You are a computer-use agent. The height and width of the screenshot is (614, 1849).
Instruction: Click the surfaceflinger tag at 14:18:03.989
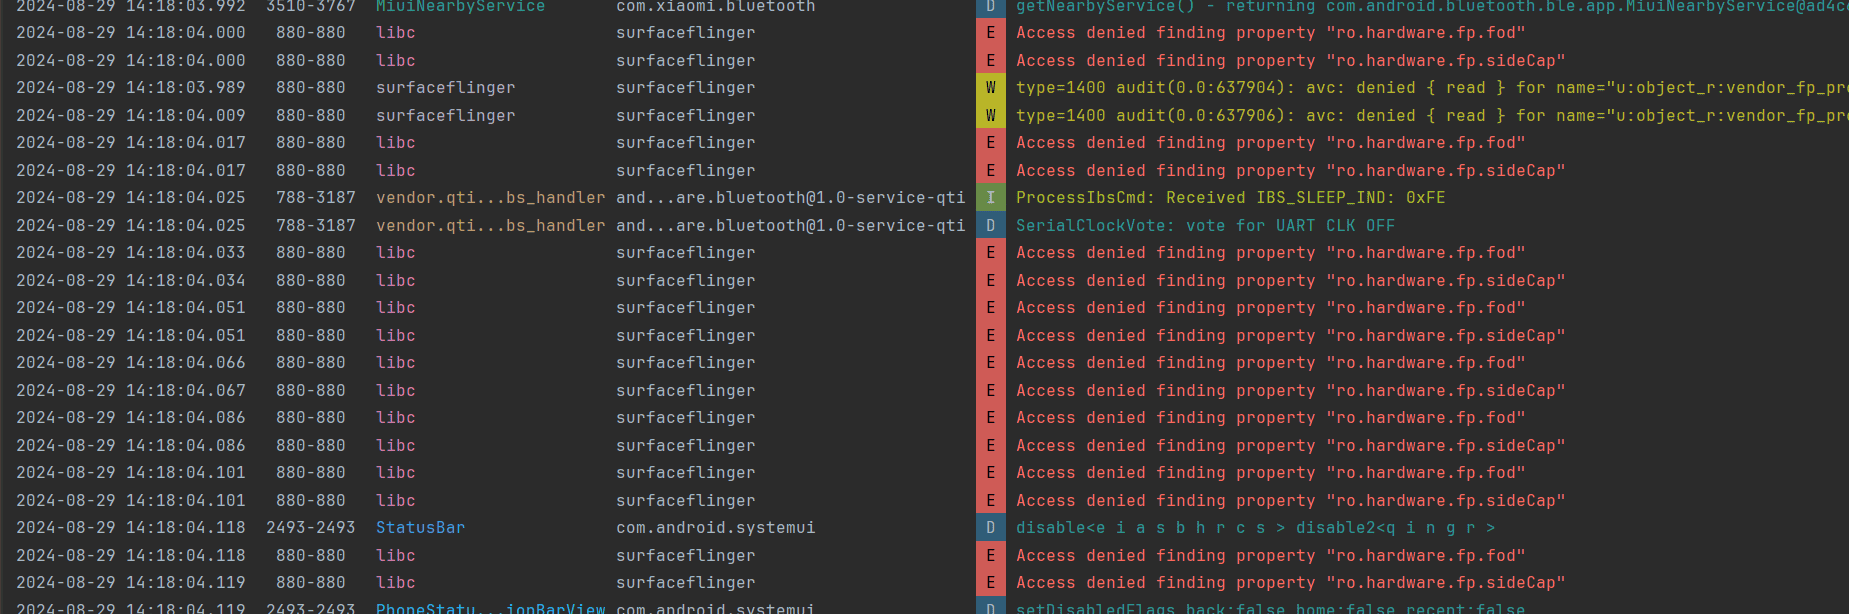[x=445, y=88]
